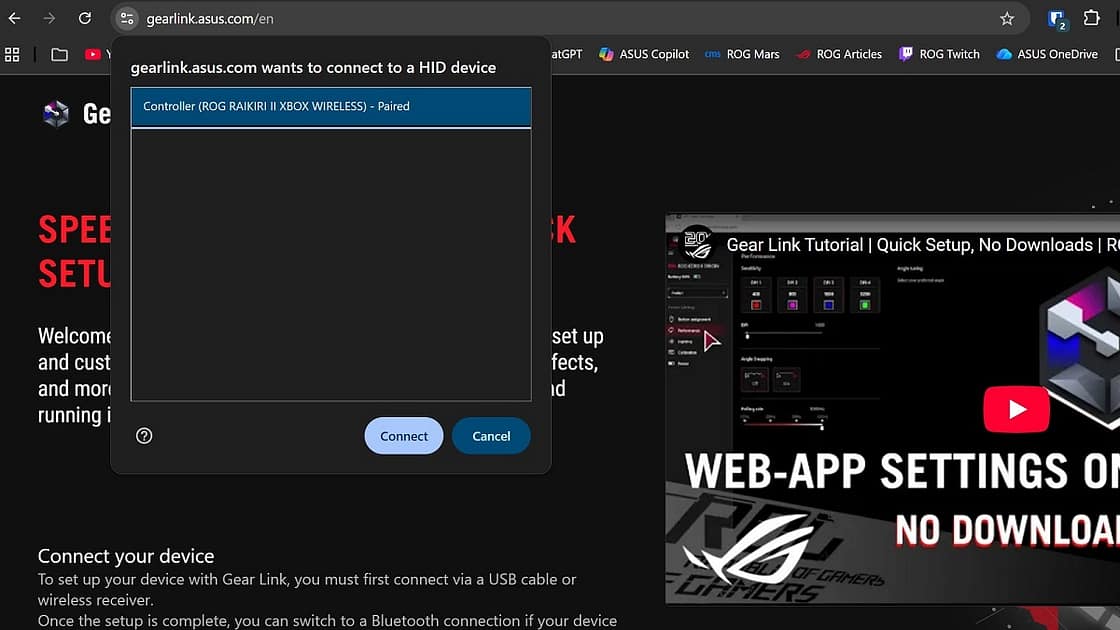Open site information icon in address bar
Image resolution: width=1120 pixels, height=630 pixels.
[x=125, y=18]
